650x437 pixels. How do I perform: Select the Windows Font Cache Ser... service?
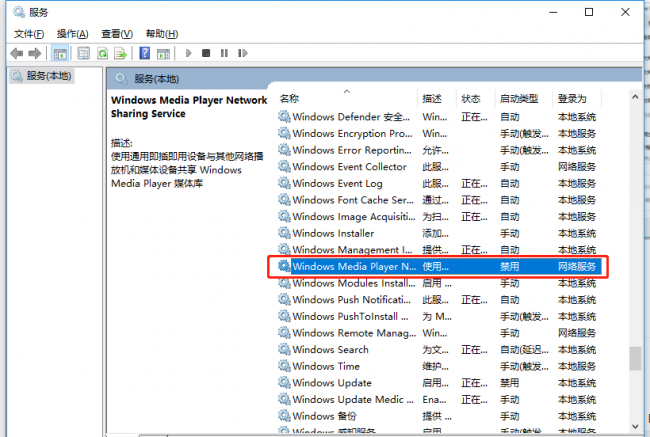click(x=439, y=200)
